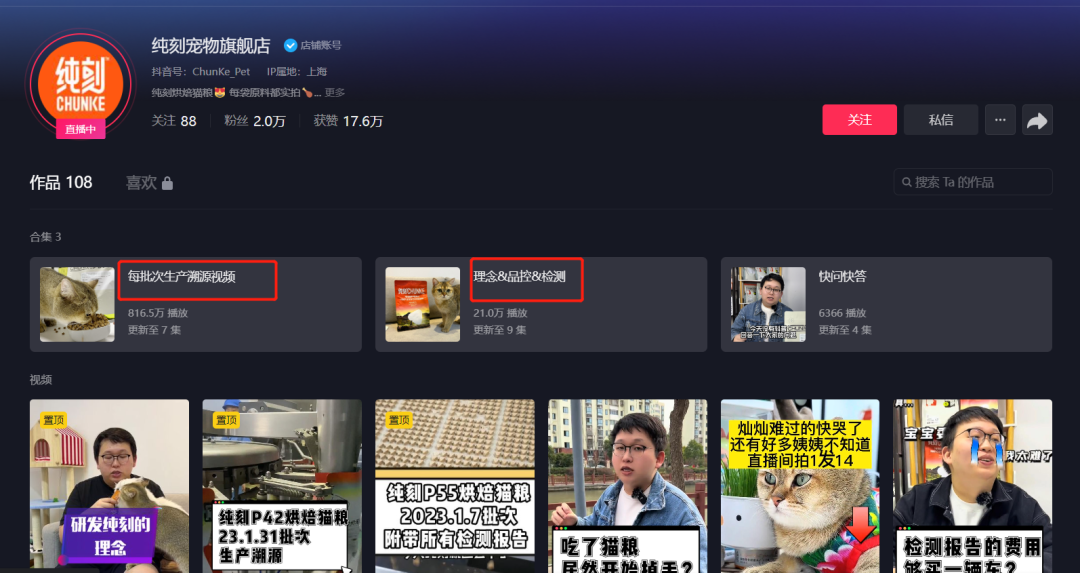This screenshot has height=573, width=1080.
Task: Click the 置顶 badge on 研发纯刻的理念 video
Action: coord(53,419)
